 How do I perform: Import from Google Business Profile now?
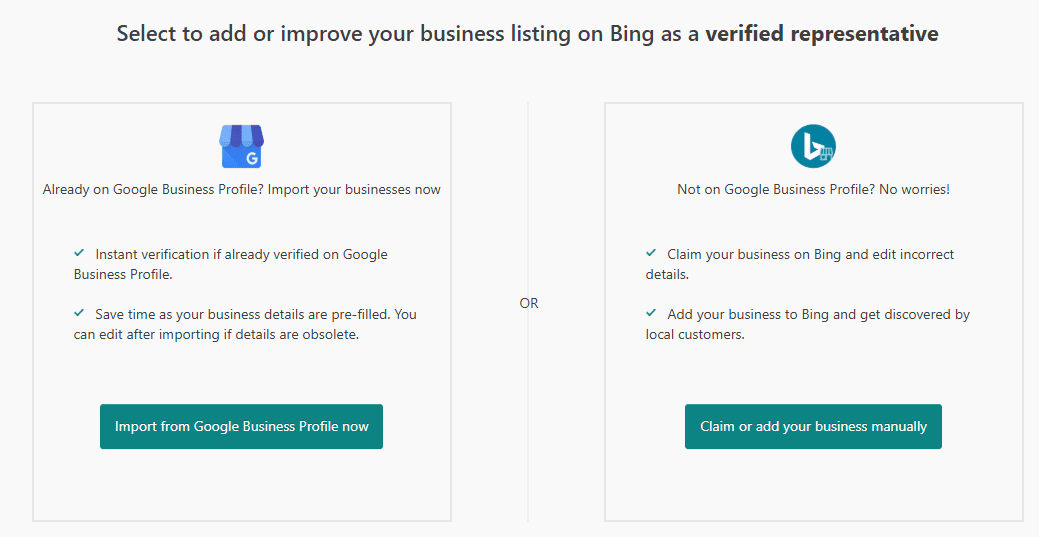(x=241, y=427)
